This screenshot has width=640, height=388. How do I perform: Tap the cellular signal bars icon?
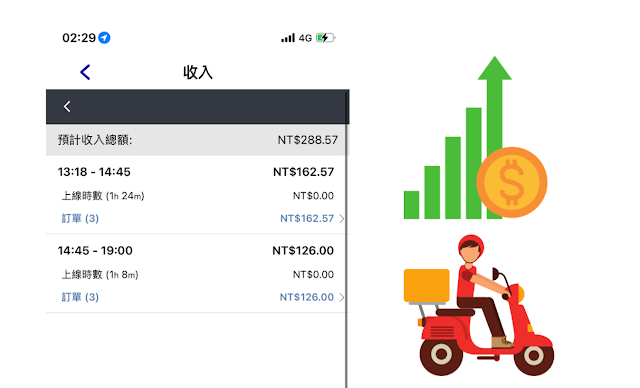[288, 38]
